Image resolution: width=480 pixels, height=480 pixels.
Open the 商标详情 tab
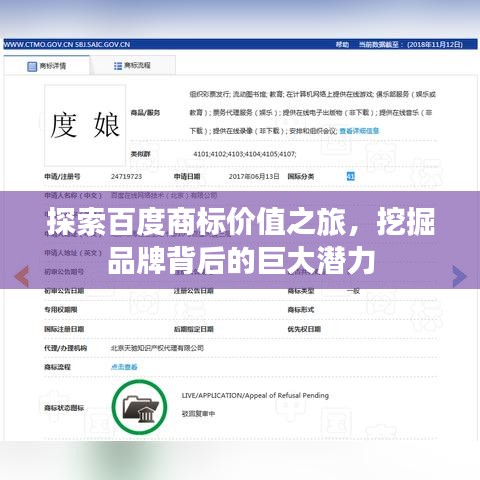click(x=47, y=66)
